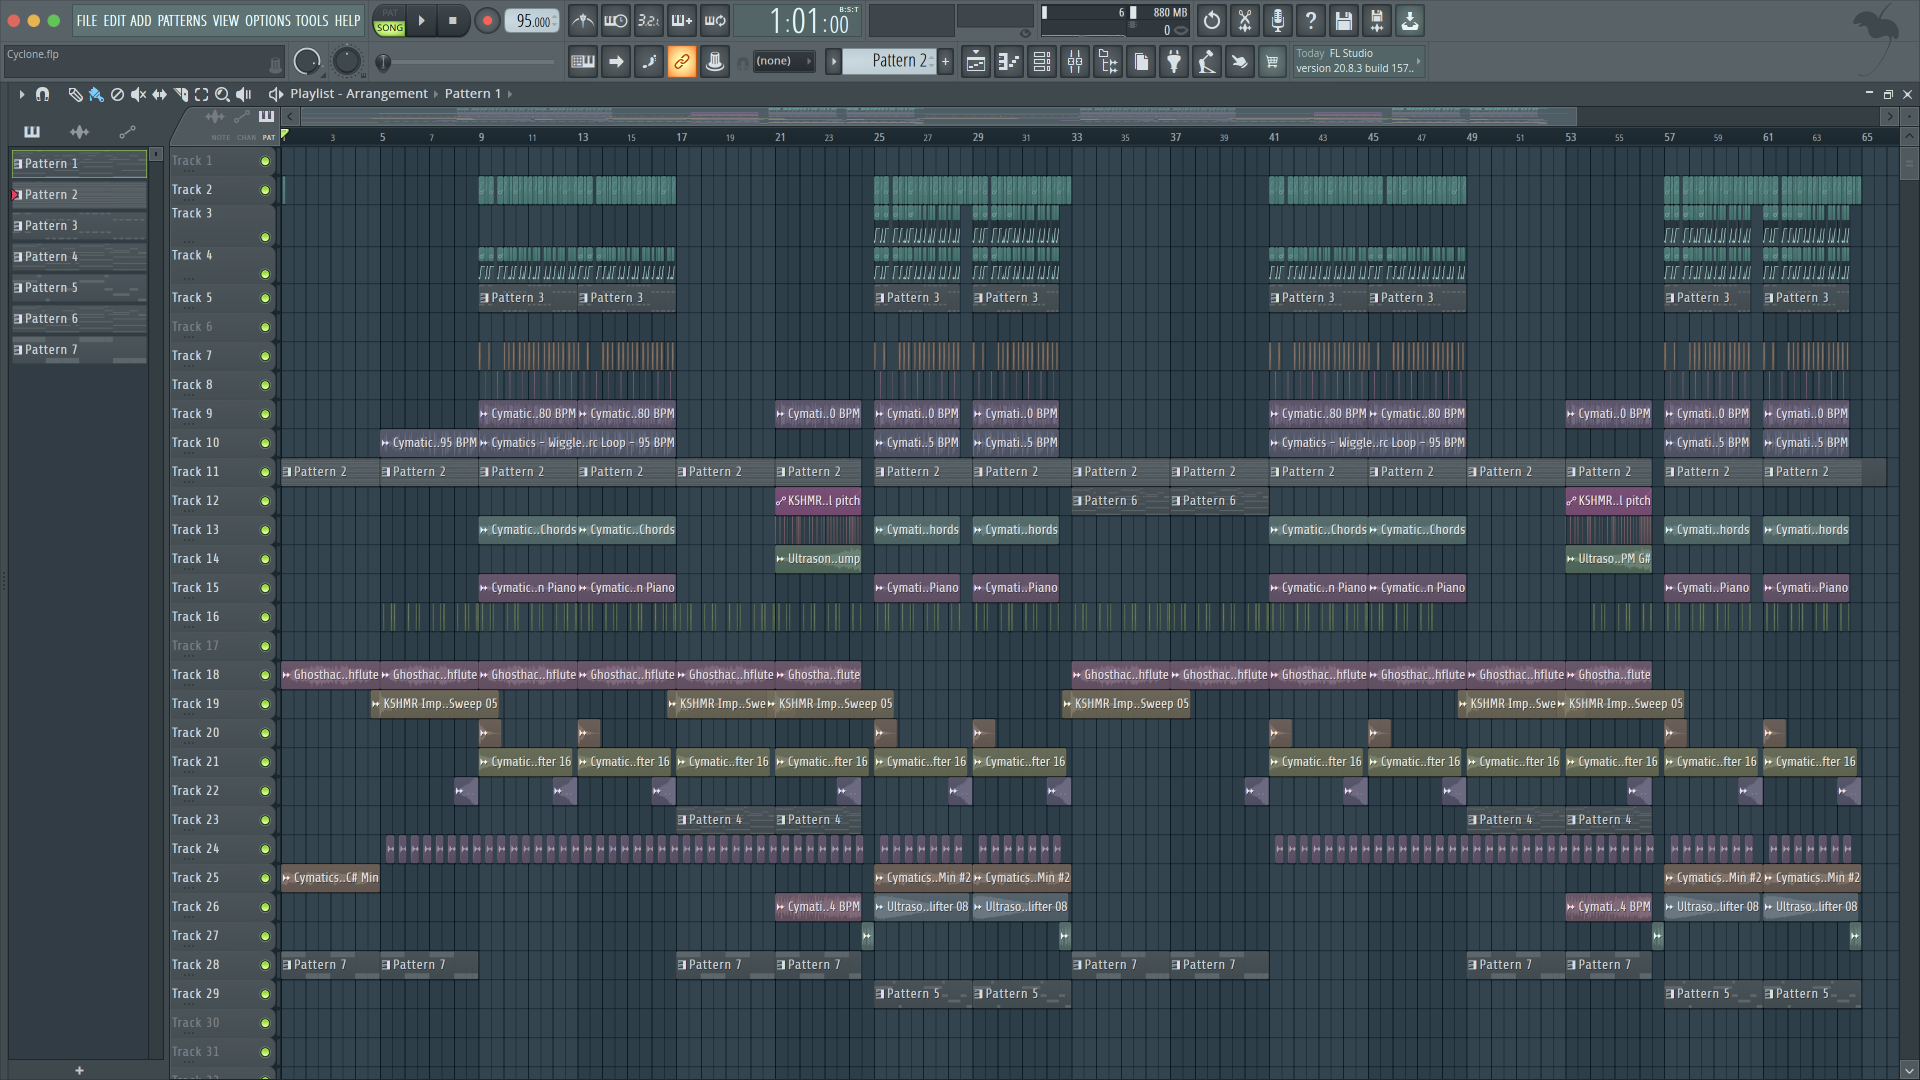Mute Track 28 with its green dot

click(265, 965)
